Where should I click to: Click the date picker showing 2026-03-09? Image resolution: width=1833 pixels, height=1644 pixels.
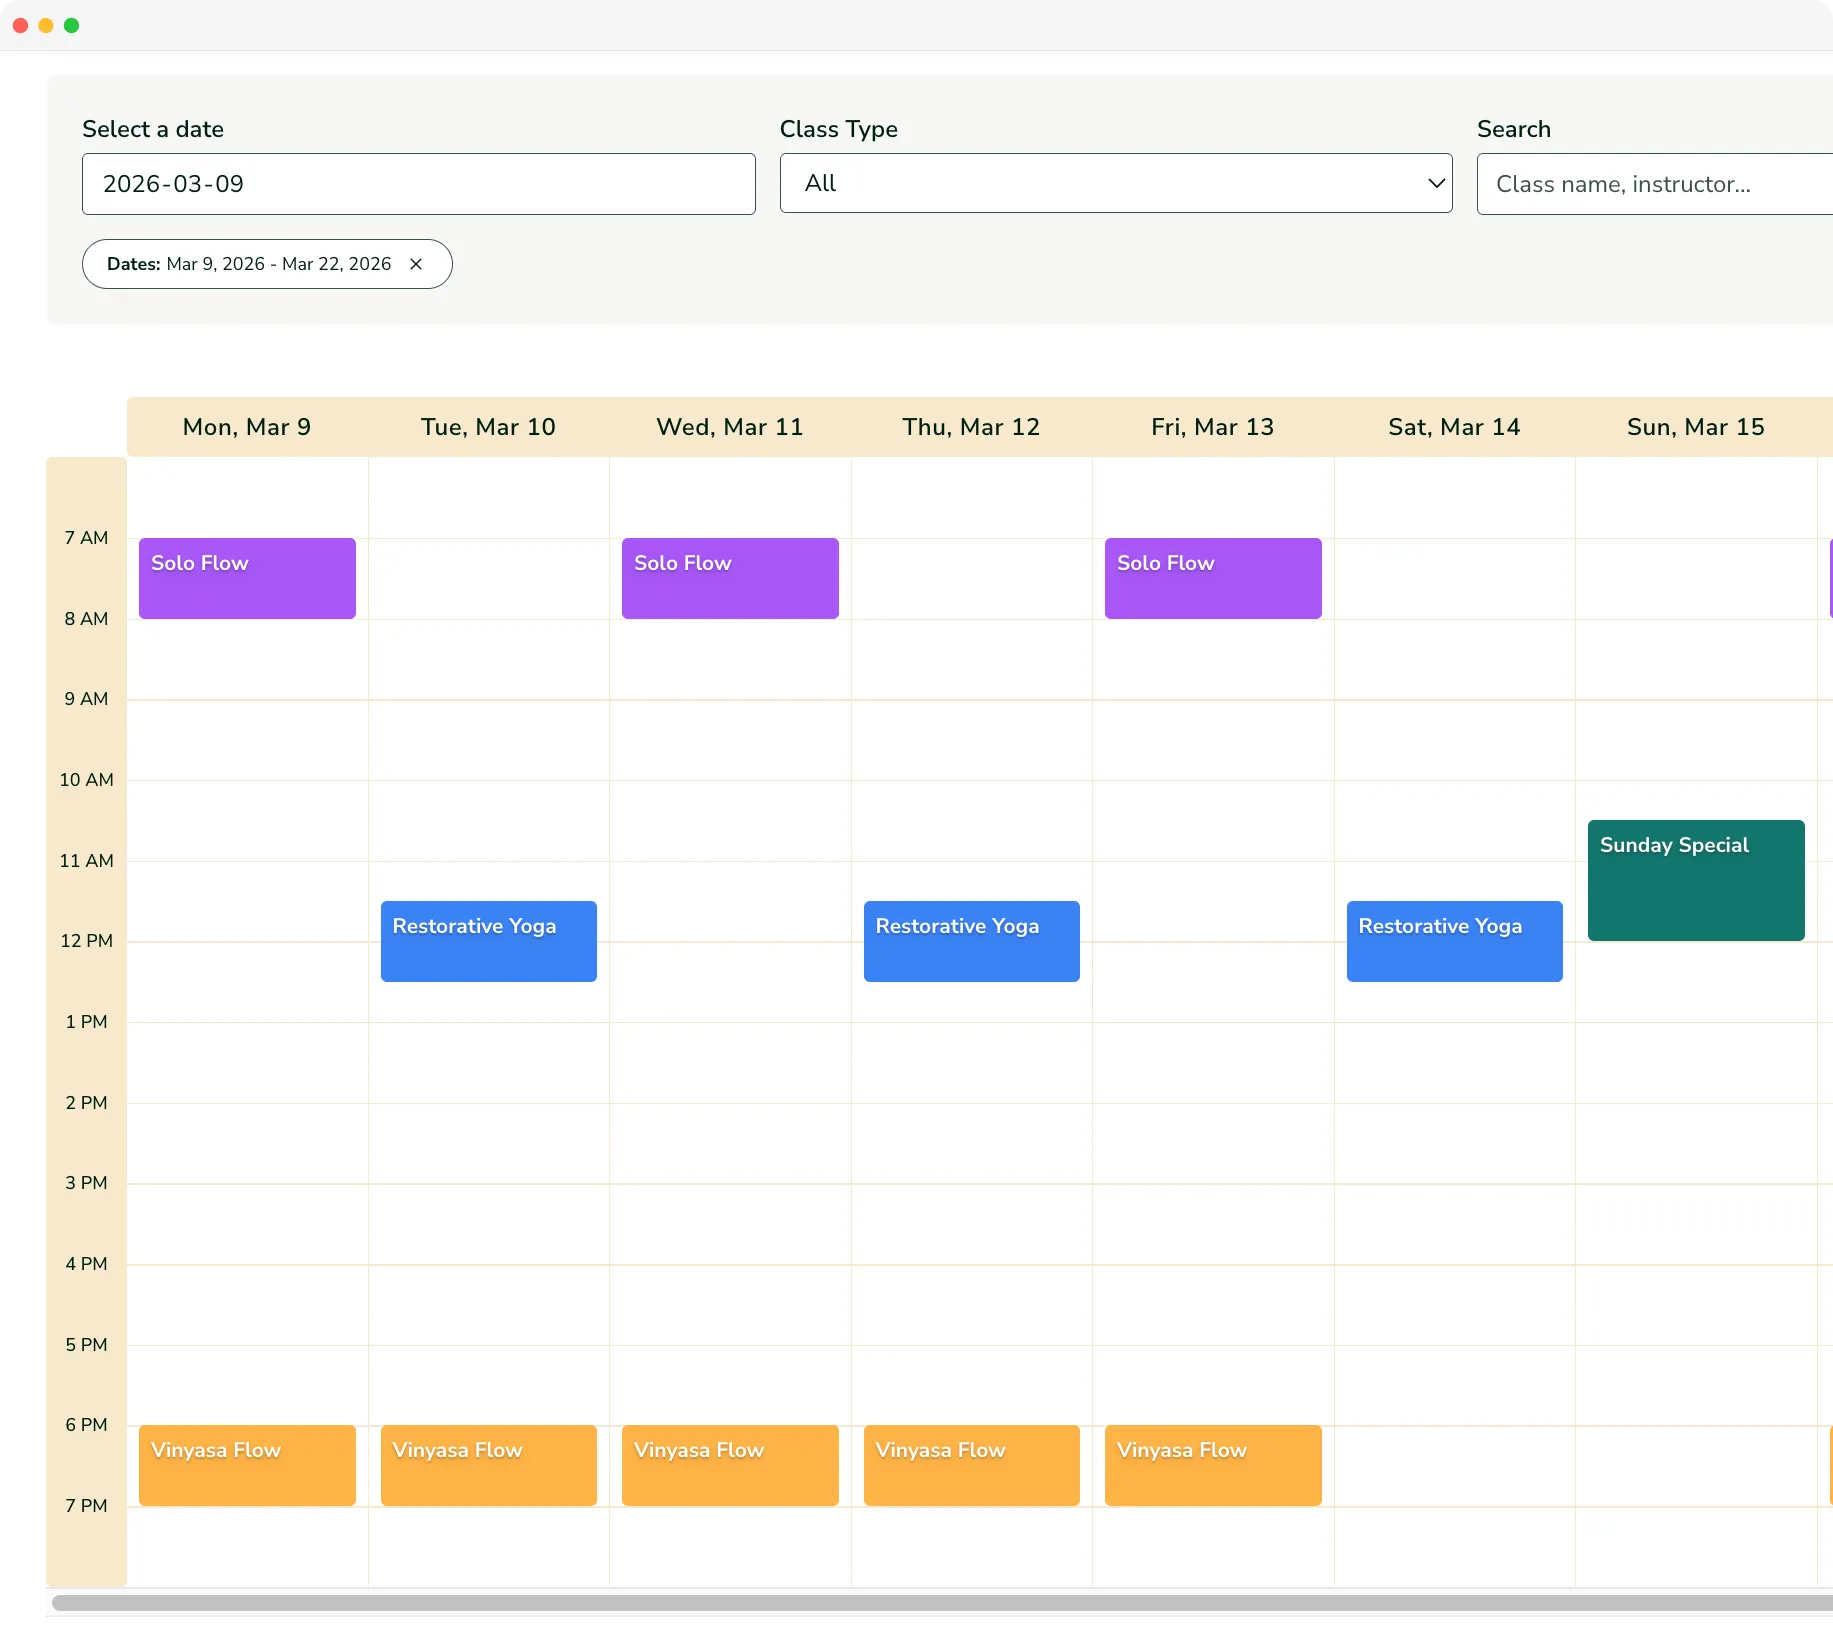coord(418,184)
